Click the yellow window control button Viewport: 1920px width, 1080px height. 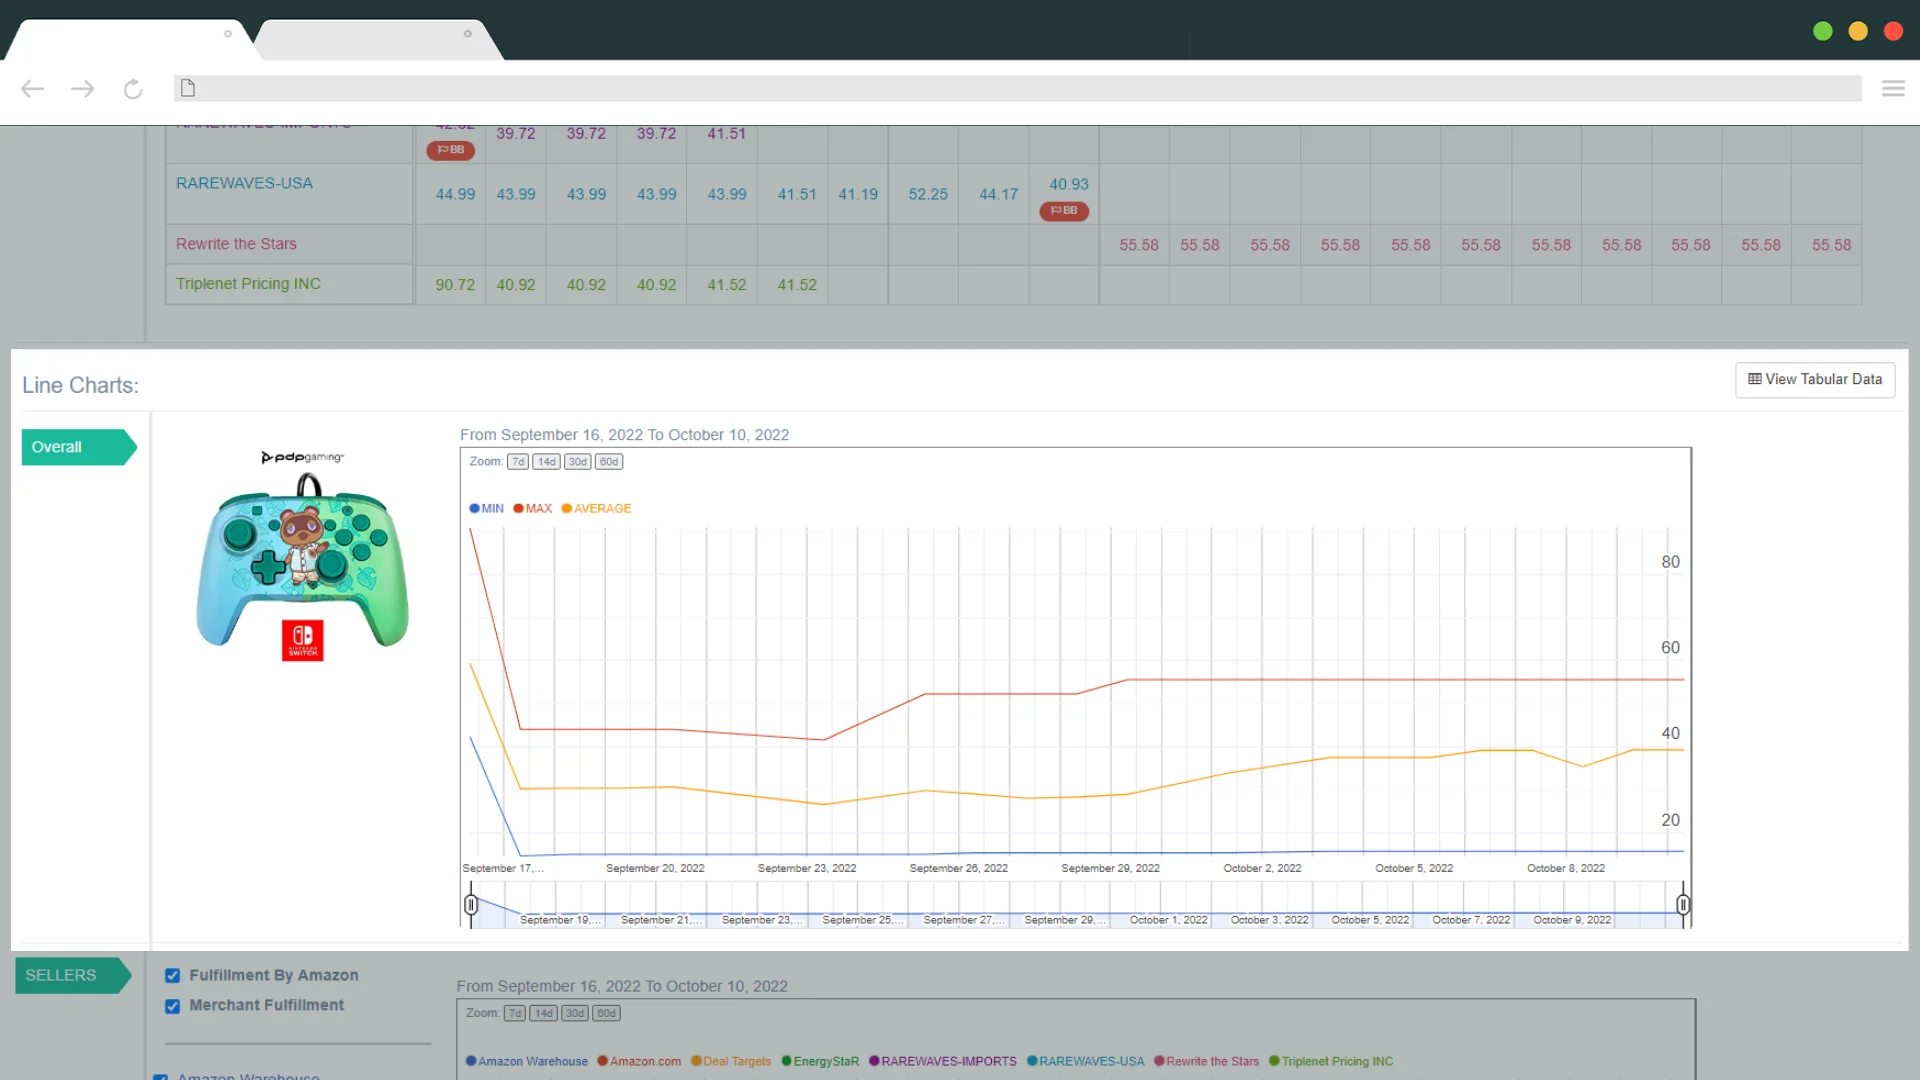[x=1858, y=32]
